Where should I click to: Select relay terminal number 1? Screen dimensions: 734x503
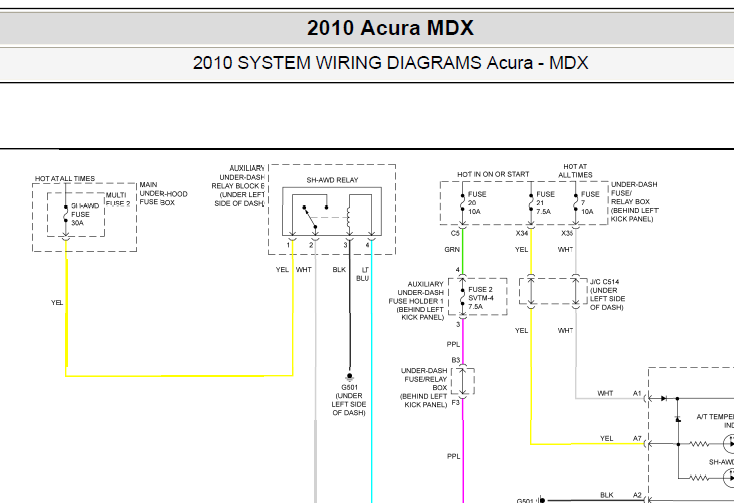pos(288,245)
